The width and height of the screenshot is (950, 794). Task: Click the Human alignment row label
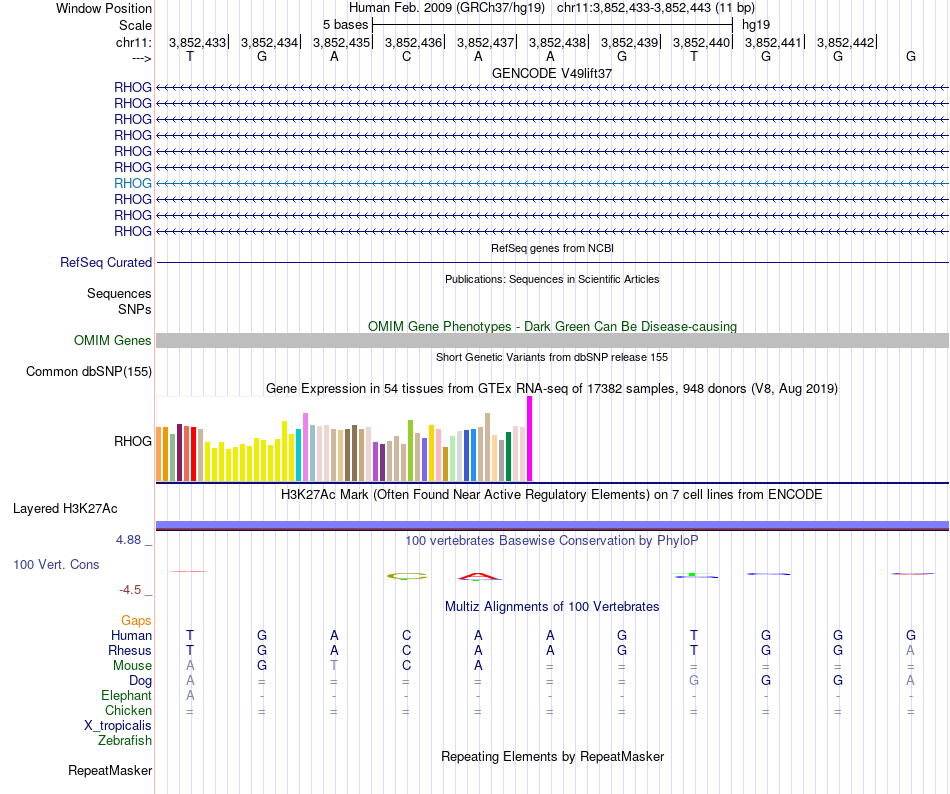[x=131, y=635]
